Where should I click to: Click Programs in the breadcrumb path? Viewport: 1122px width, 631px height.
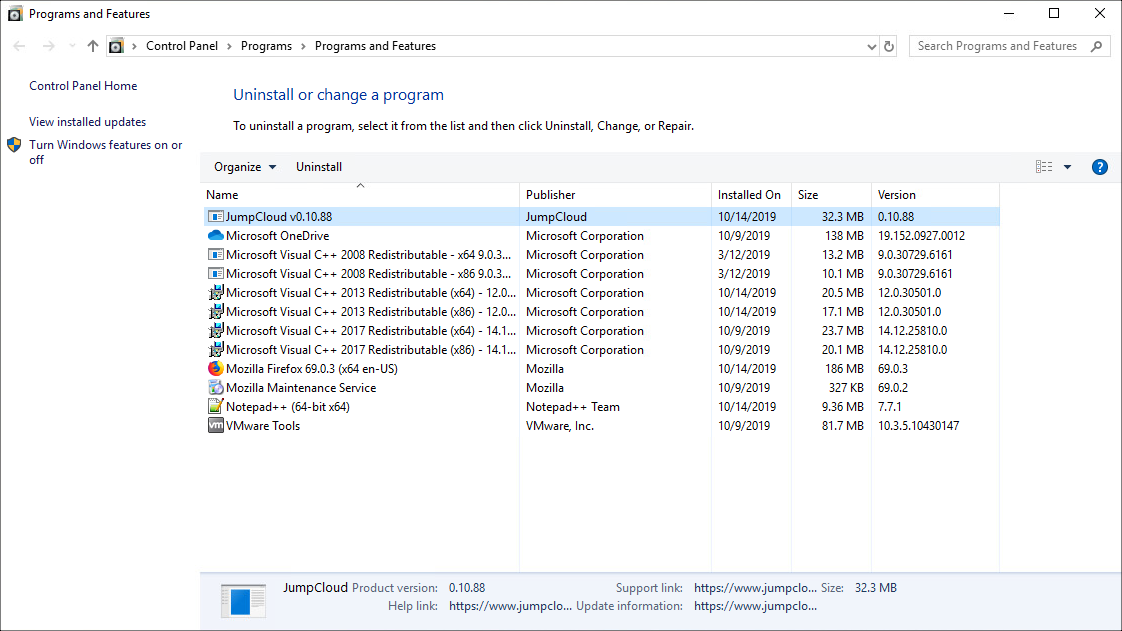[266, 46]
